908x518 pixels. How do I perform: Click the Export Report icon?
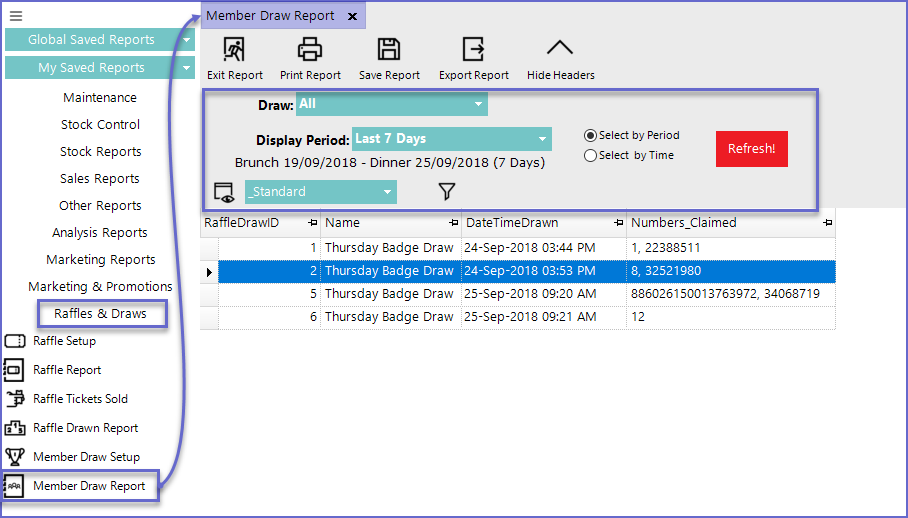(x=473, y=50)
